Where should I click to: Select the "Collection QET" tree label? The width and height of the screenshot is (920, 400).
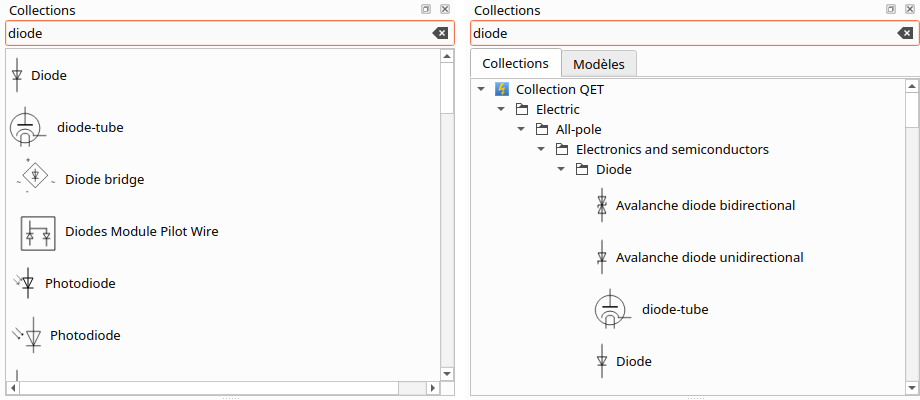560,90
